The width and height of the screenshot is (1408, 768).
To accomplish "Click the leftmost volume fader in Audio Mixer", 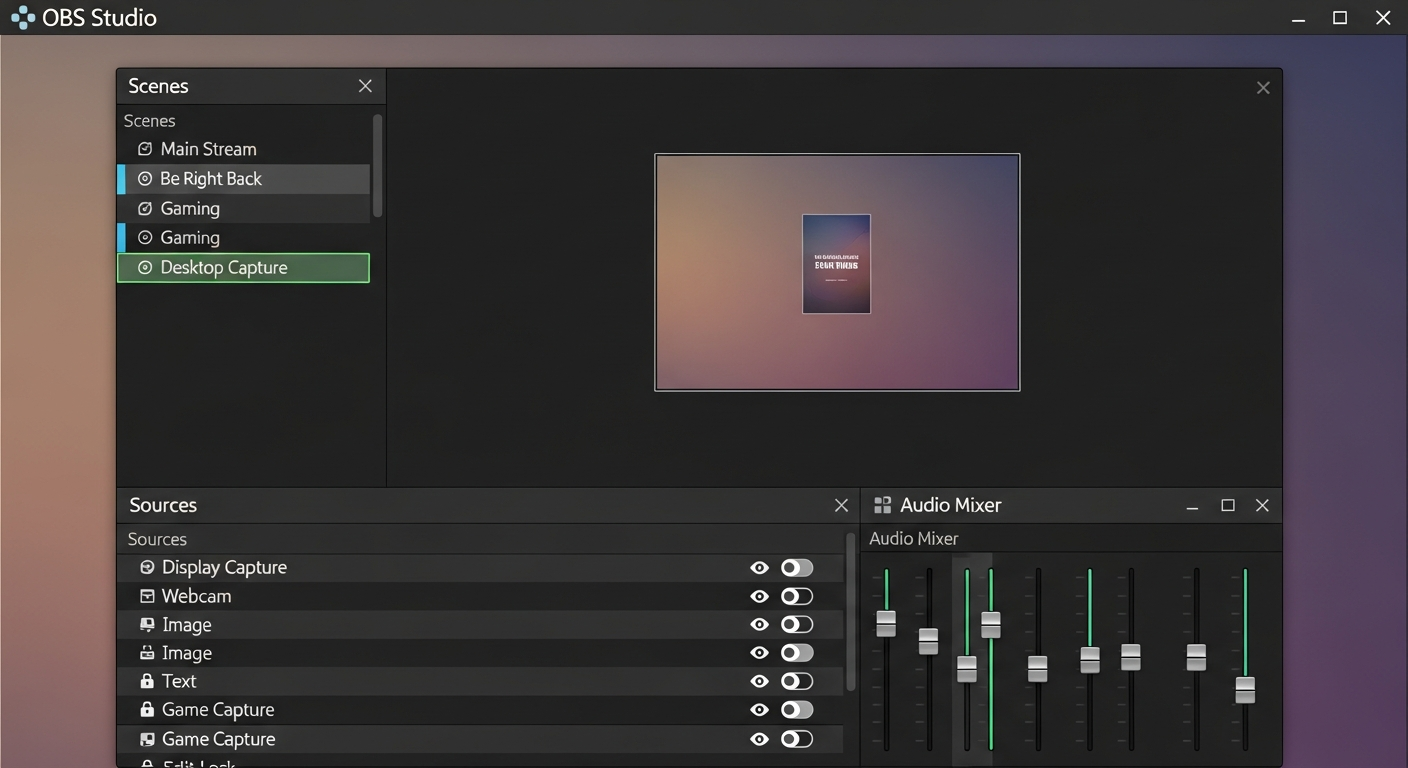I will pos(886,623).
